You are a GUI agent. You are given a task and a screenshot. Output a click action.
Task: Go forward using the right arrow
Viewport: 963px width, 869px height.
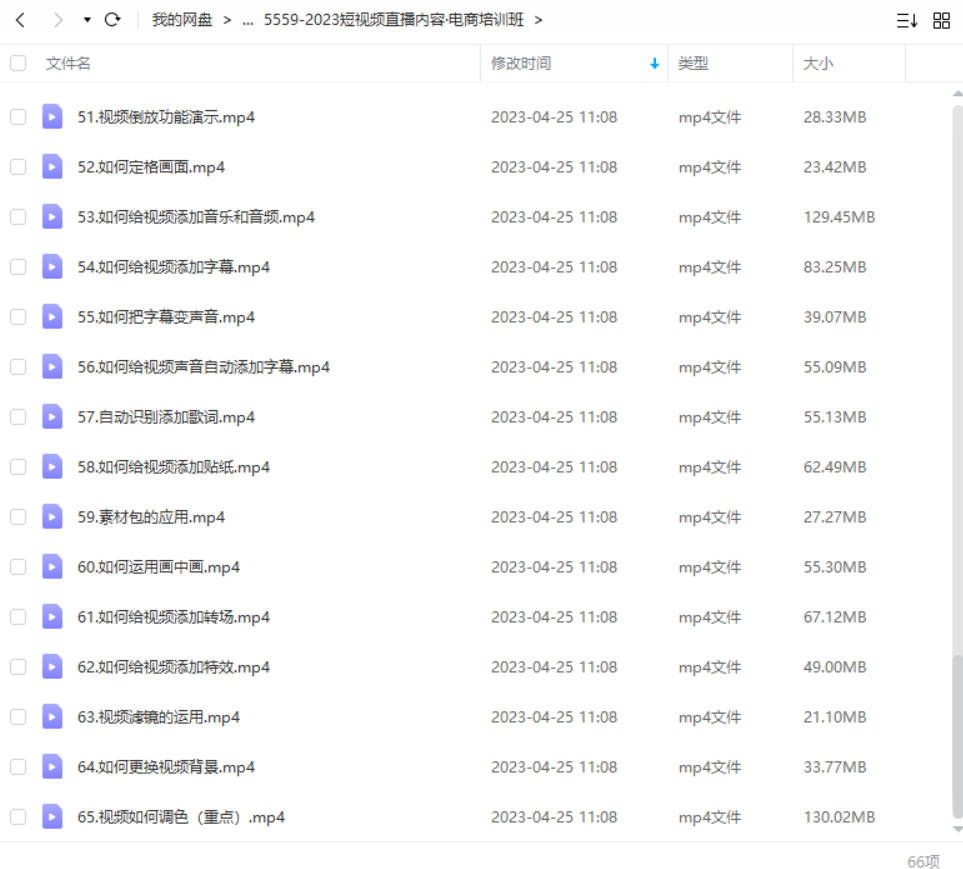pyautogui.click(x=58, y=20)
